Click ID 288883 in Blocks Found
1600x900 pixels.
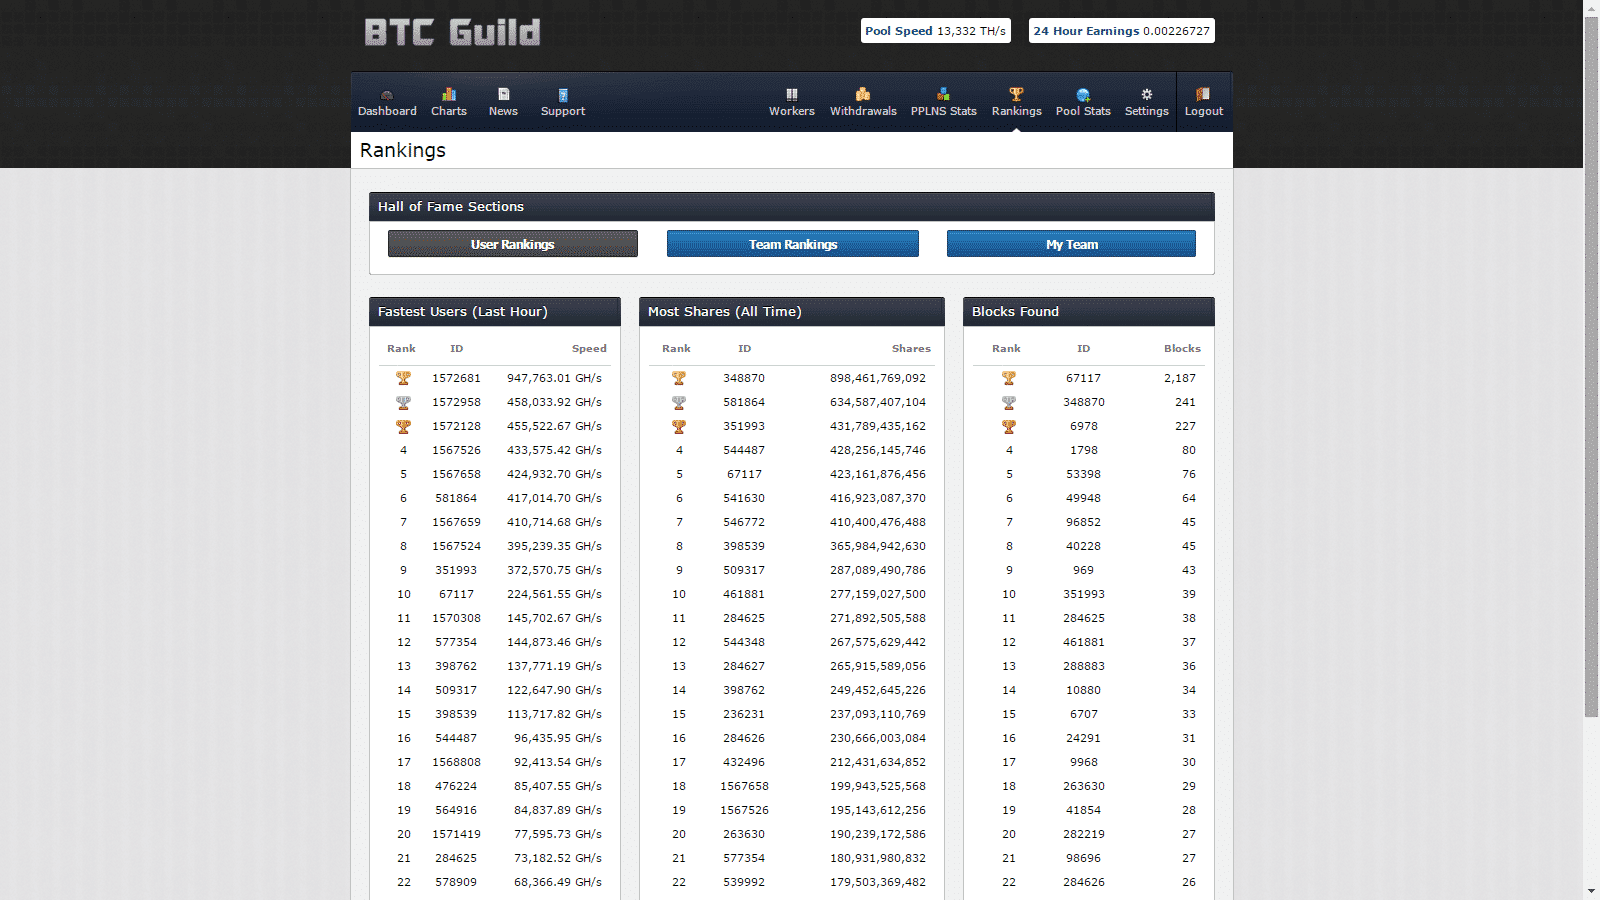[1084, 666]
